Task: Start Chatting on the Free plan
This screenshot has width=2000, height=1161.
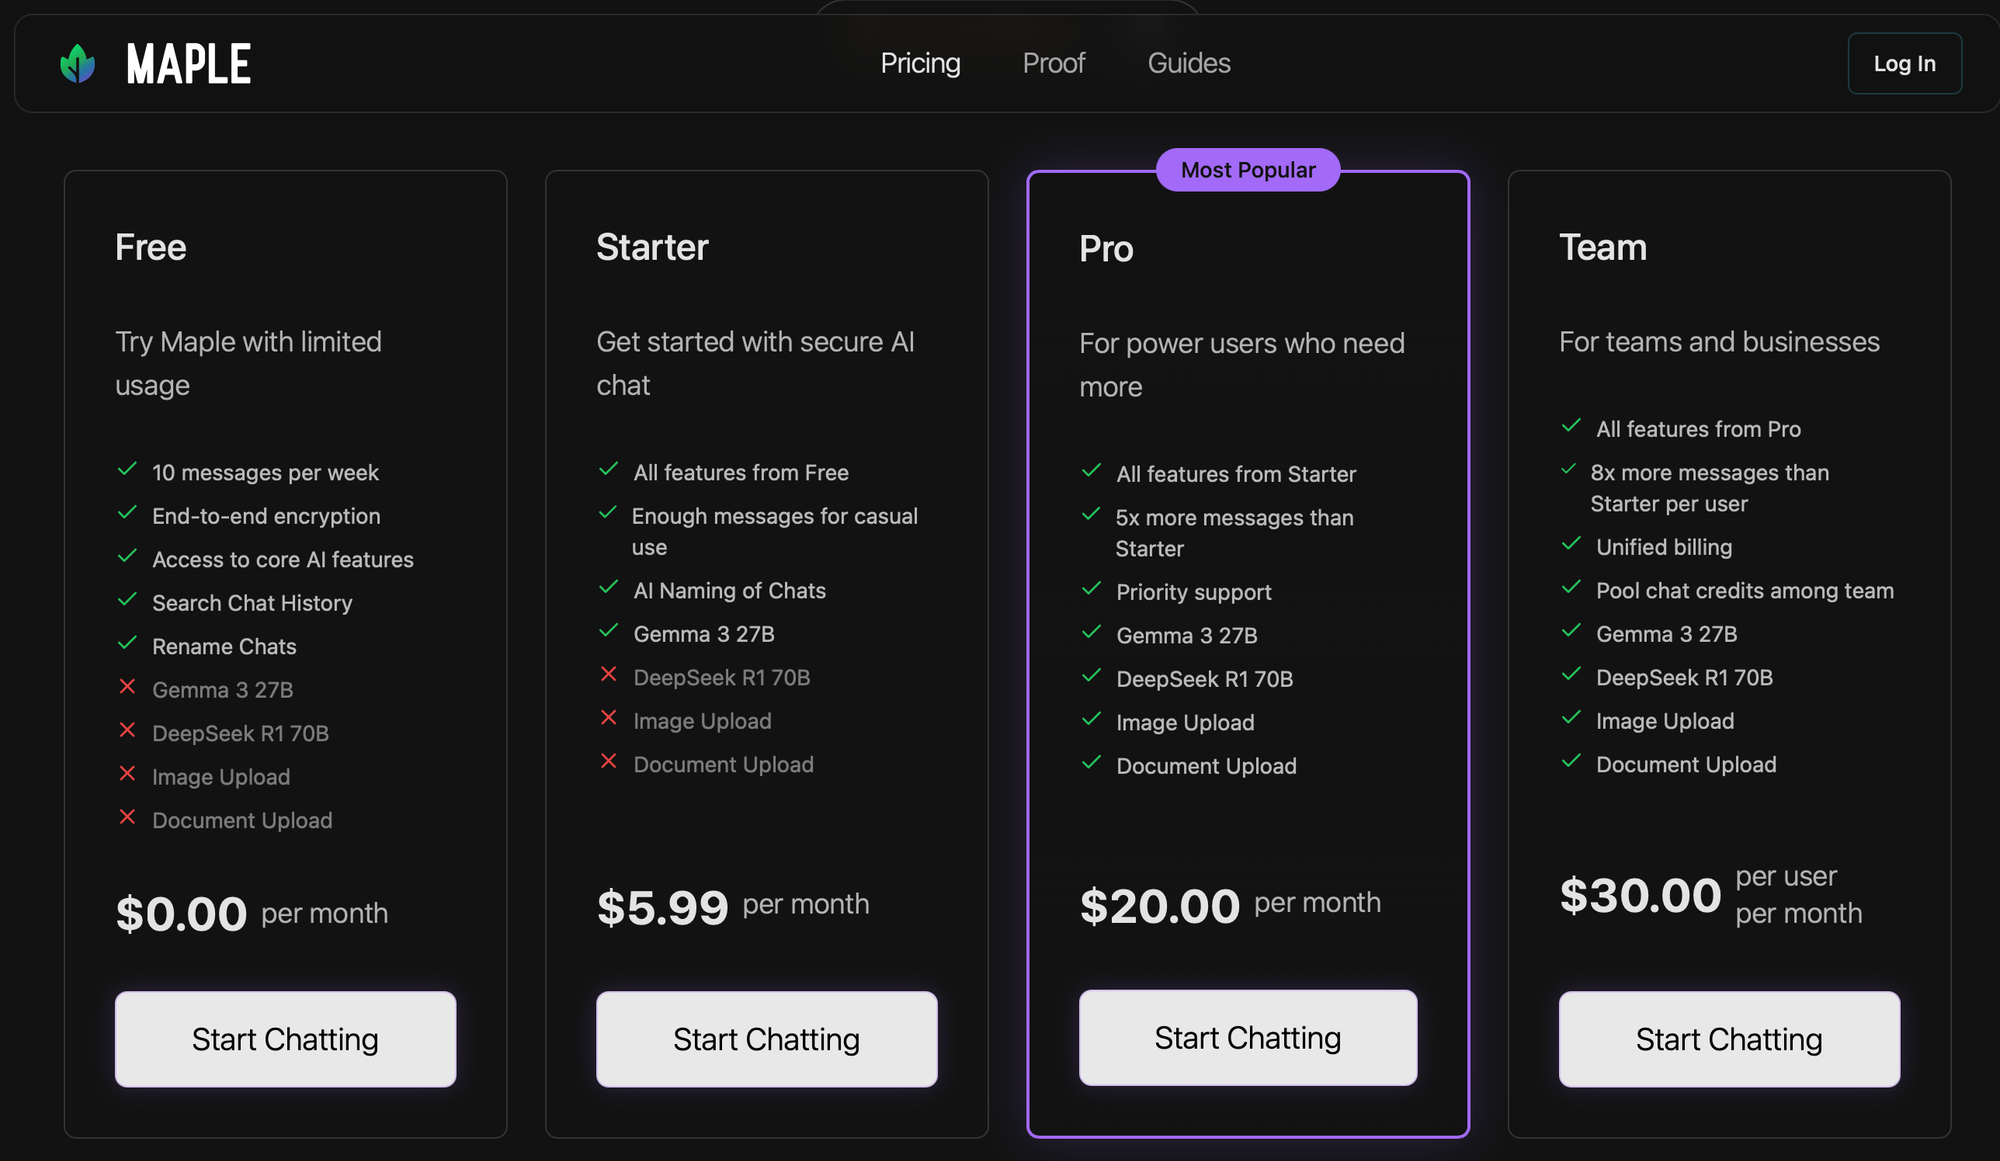Action: click(285, 1039)
